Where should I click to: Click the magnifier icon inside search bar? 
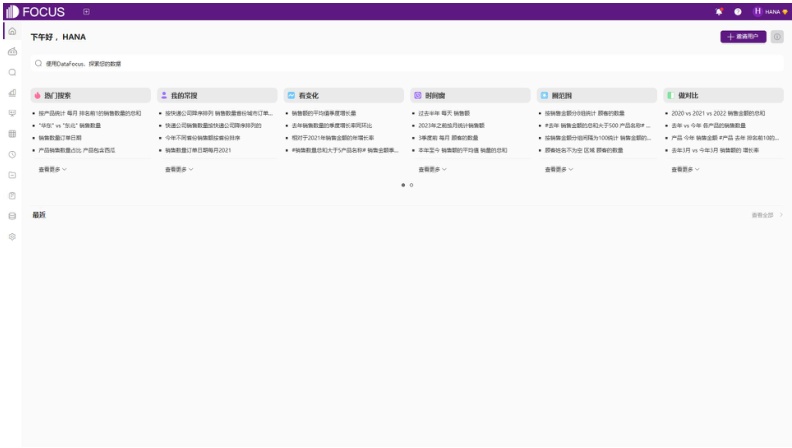click(38, 64)
